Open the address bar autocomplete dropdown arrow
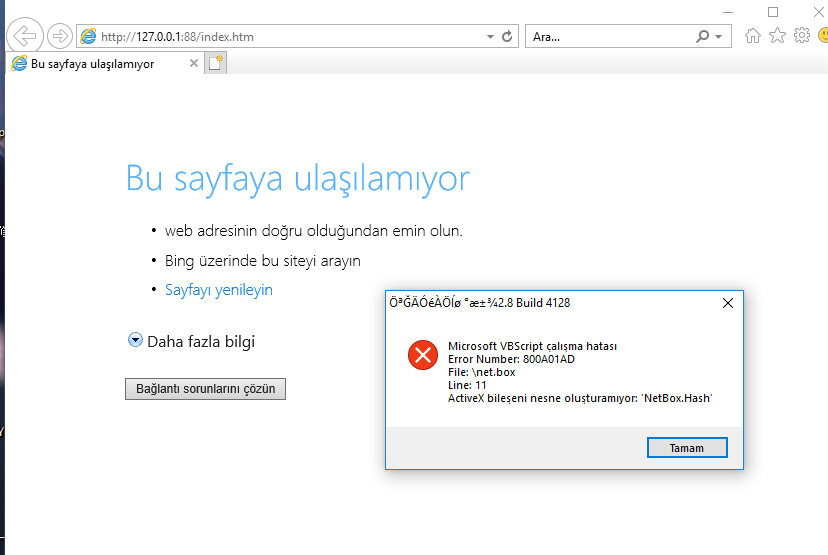The height and width of the screenshot is (555, 828). (x=490, y=36)
